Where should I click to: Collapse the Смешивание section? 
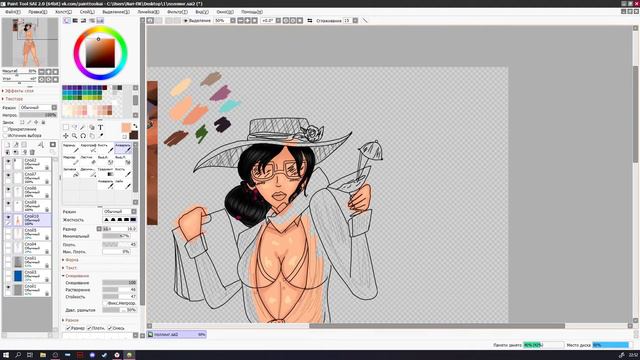(x=76, y=276)
